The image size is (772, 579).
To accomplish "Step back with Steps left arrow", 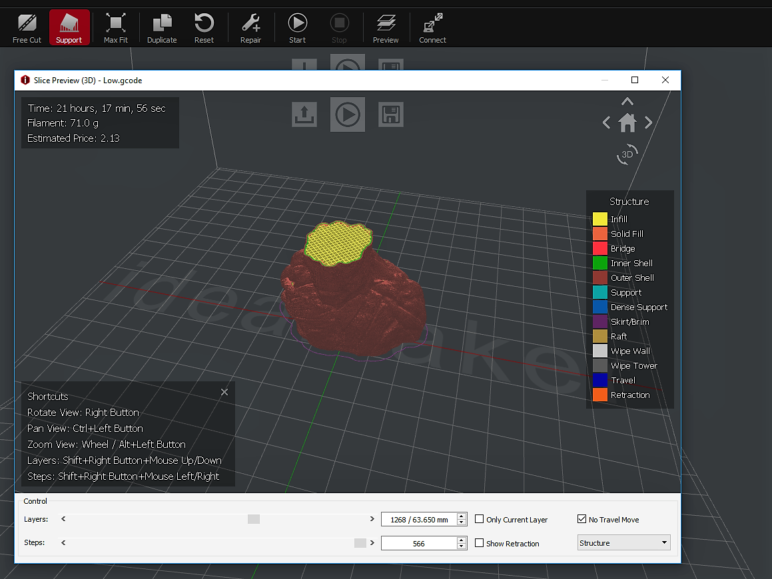I will (x=63, y=543).
